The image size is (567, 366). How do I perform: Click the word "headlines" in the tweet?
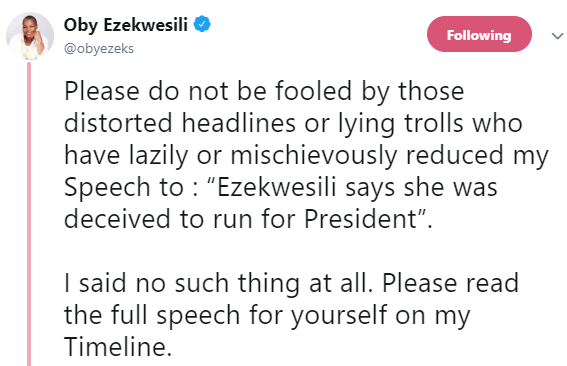[x=239, y=123]
